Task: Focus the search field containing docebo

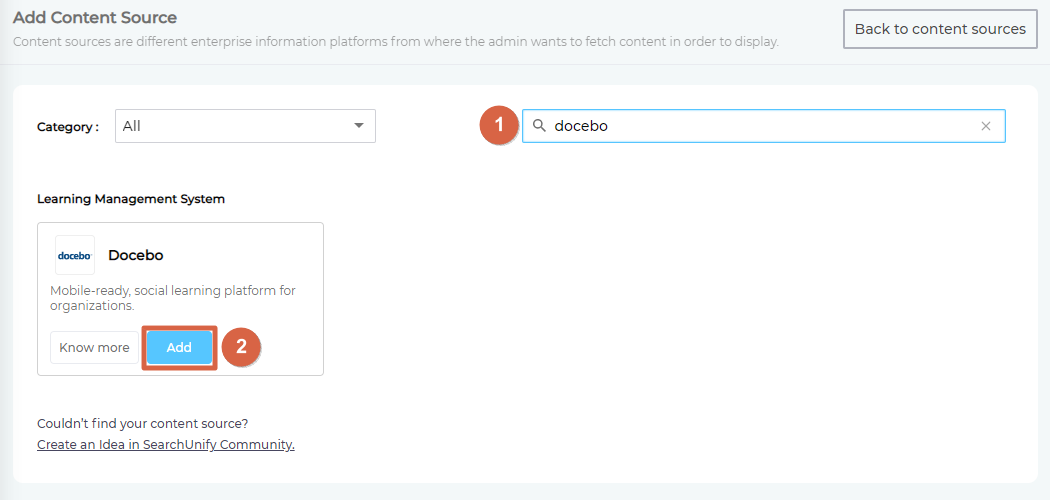Action: (760, 126)
